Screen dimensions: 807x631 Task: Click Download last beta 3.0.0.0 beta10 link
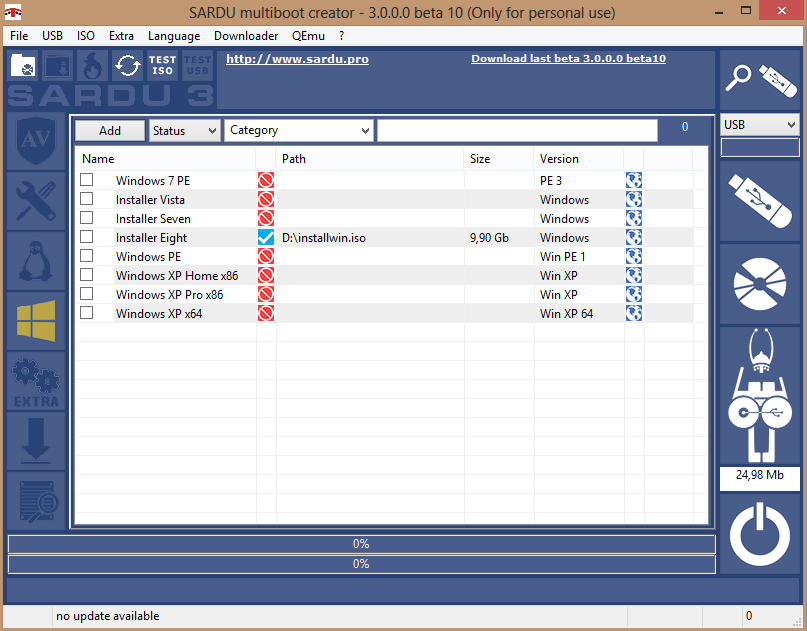568,59
